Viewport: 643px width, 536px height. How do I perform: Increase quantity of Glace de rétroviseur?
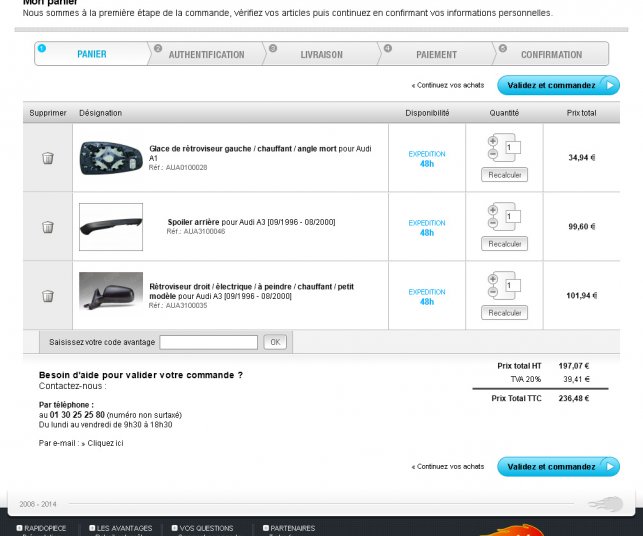pyautogui.click(x=493, y=141)
